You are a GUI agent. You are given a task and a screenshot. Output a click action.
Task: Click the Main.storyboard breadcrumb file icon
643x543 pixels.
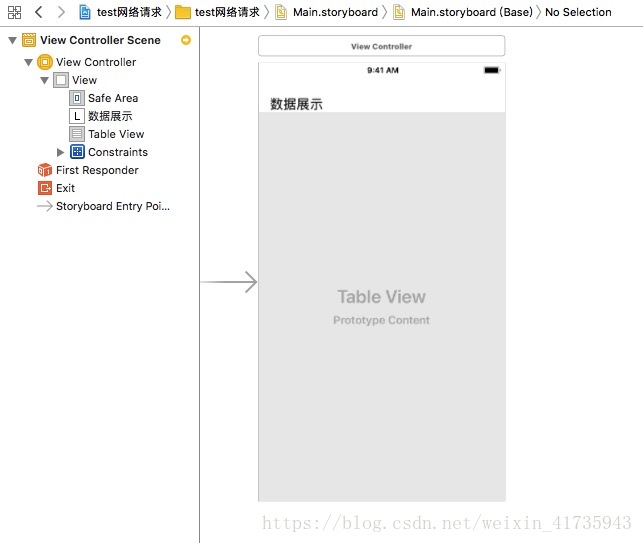281,12
